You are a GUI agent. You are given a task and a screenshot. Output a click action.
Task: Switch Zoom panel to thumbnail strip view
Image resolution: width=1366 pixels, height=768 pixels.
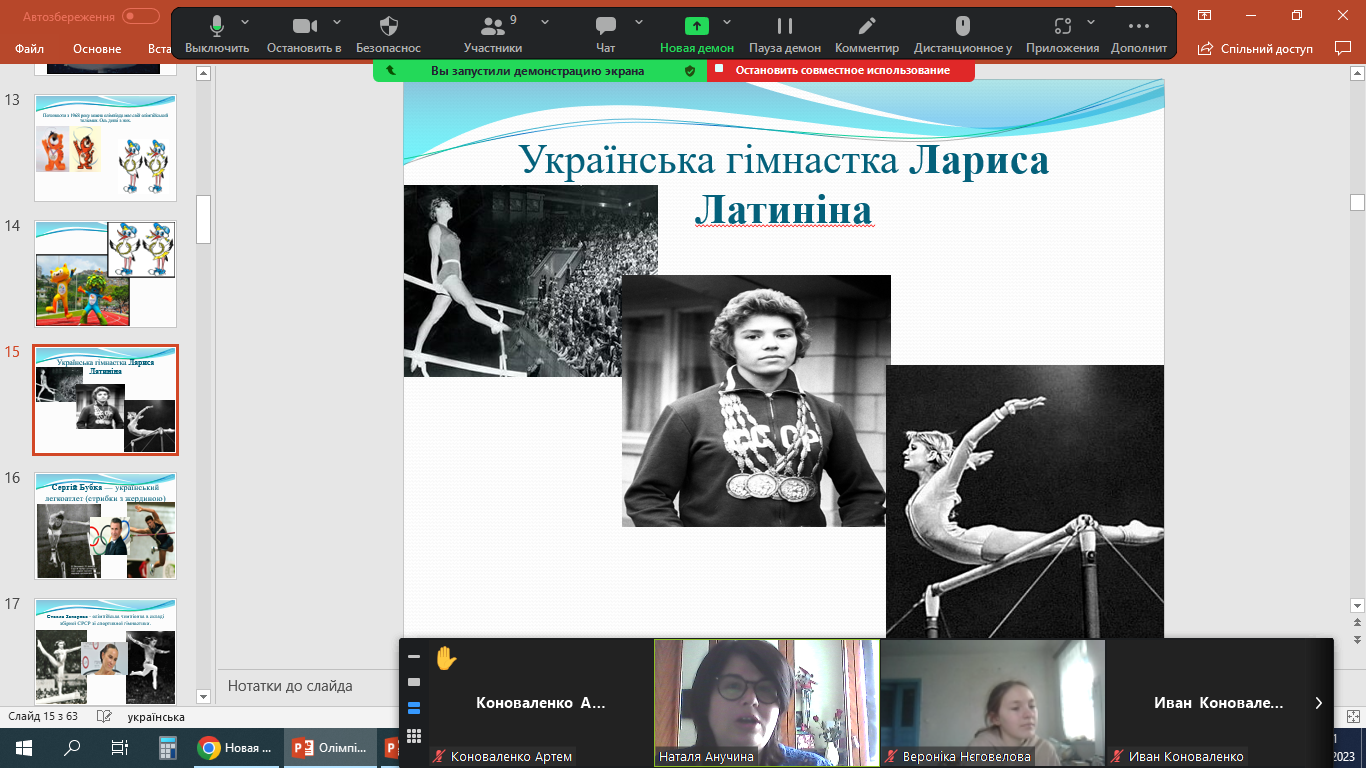coord(414,708)
